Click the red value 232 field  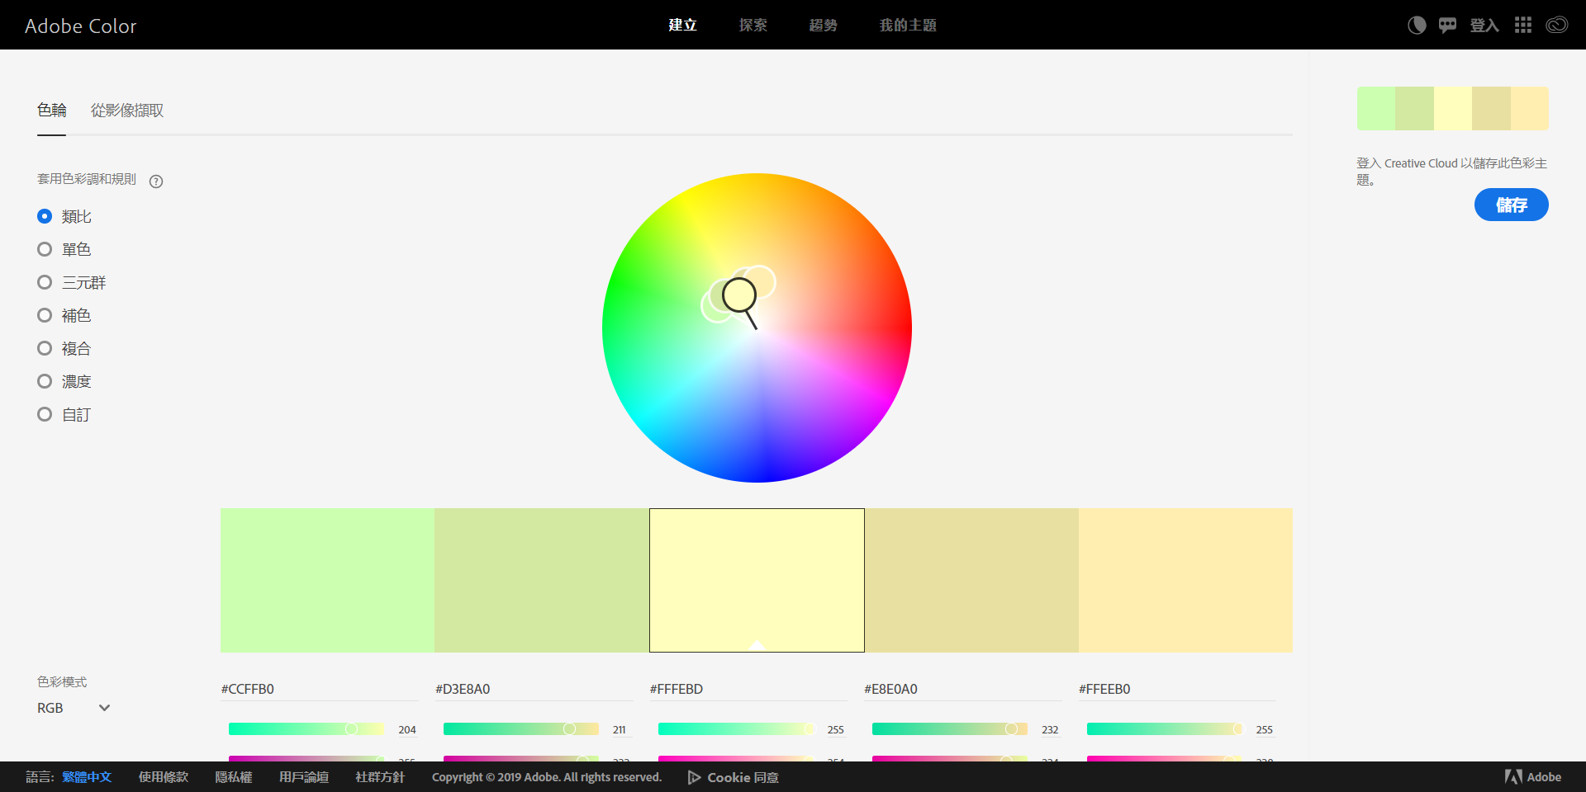pos(1050,730)
